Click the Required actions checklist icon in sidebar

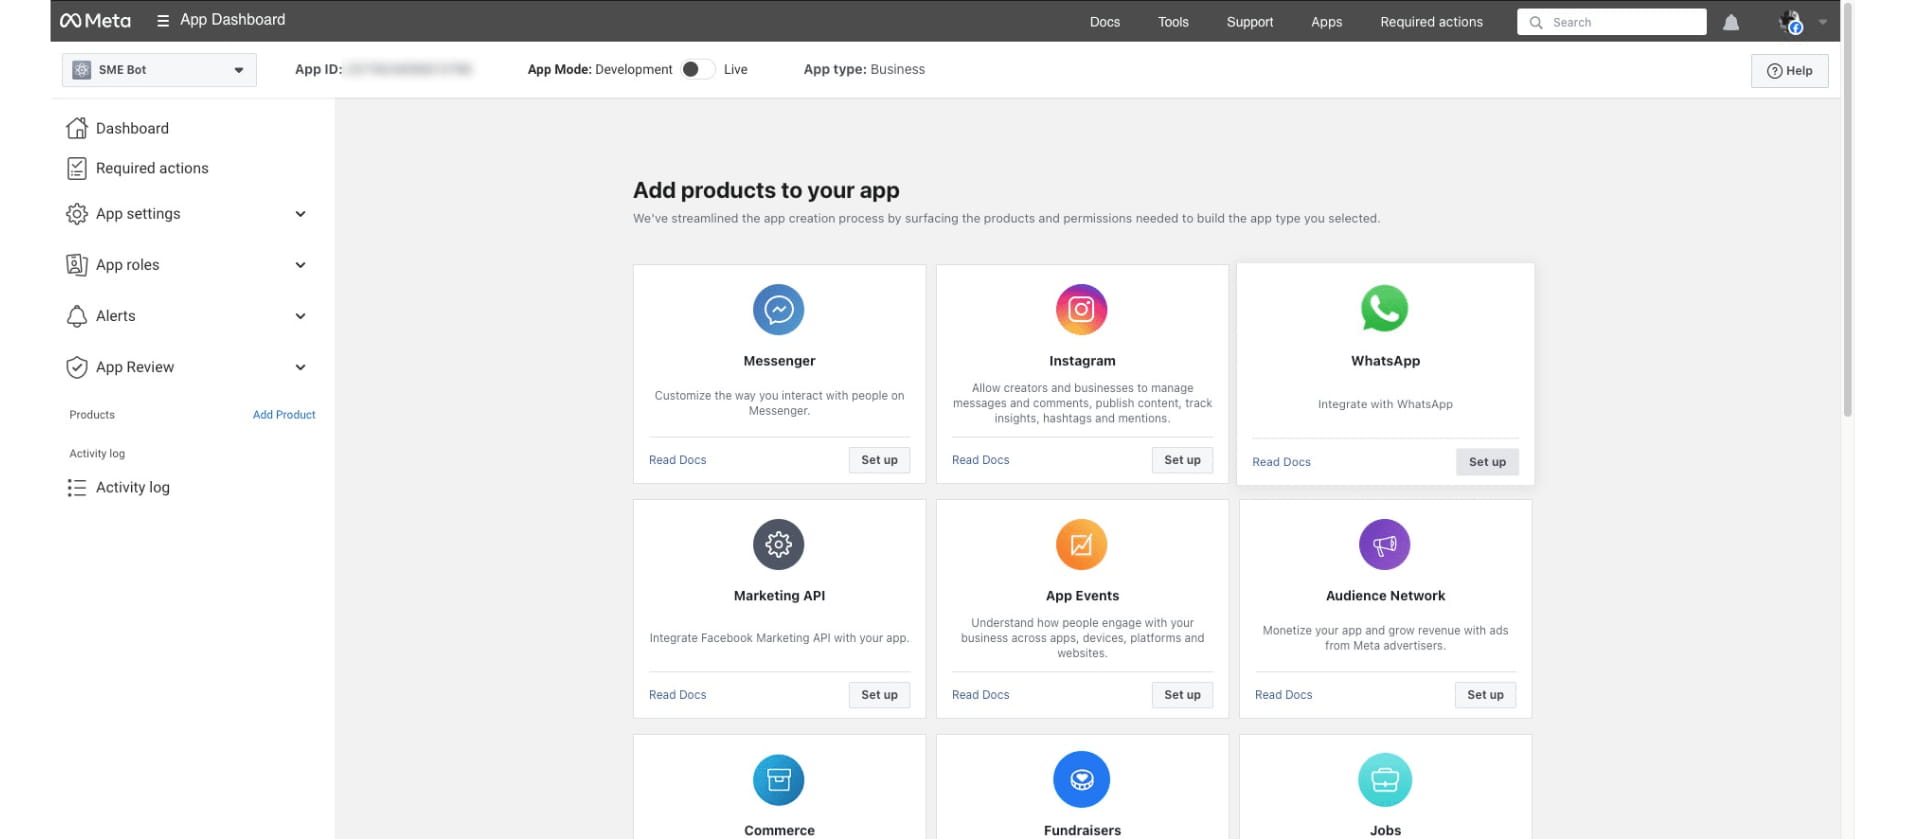[77, 168]
